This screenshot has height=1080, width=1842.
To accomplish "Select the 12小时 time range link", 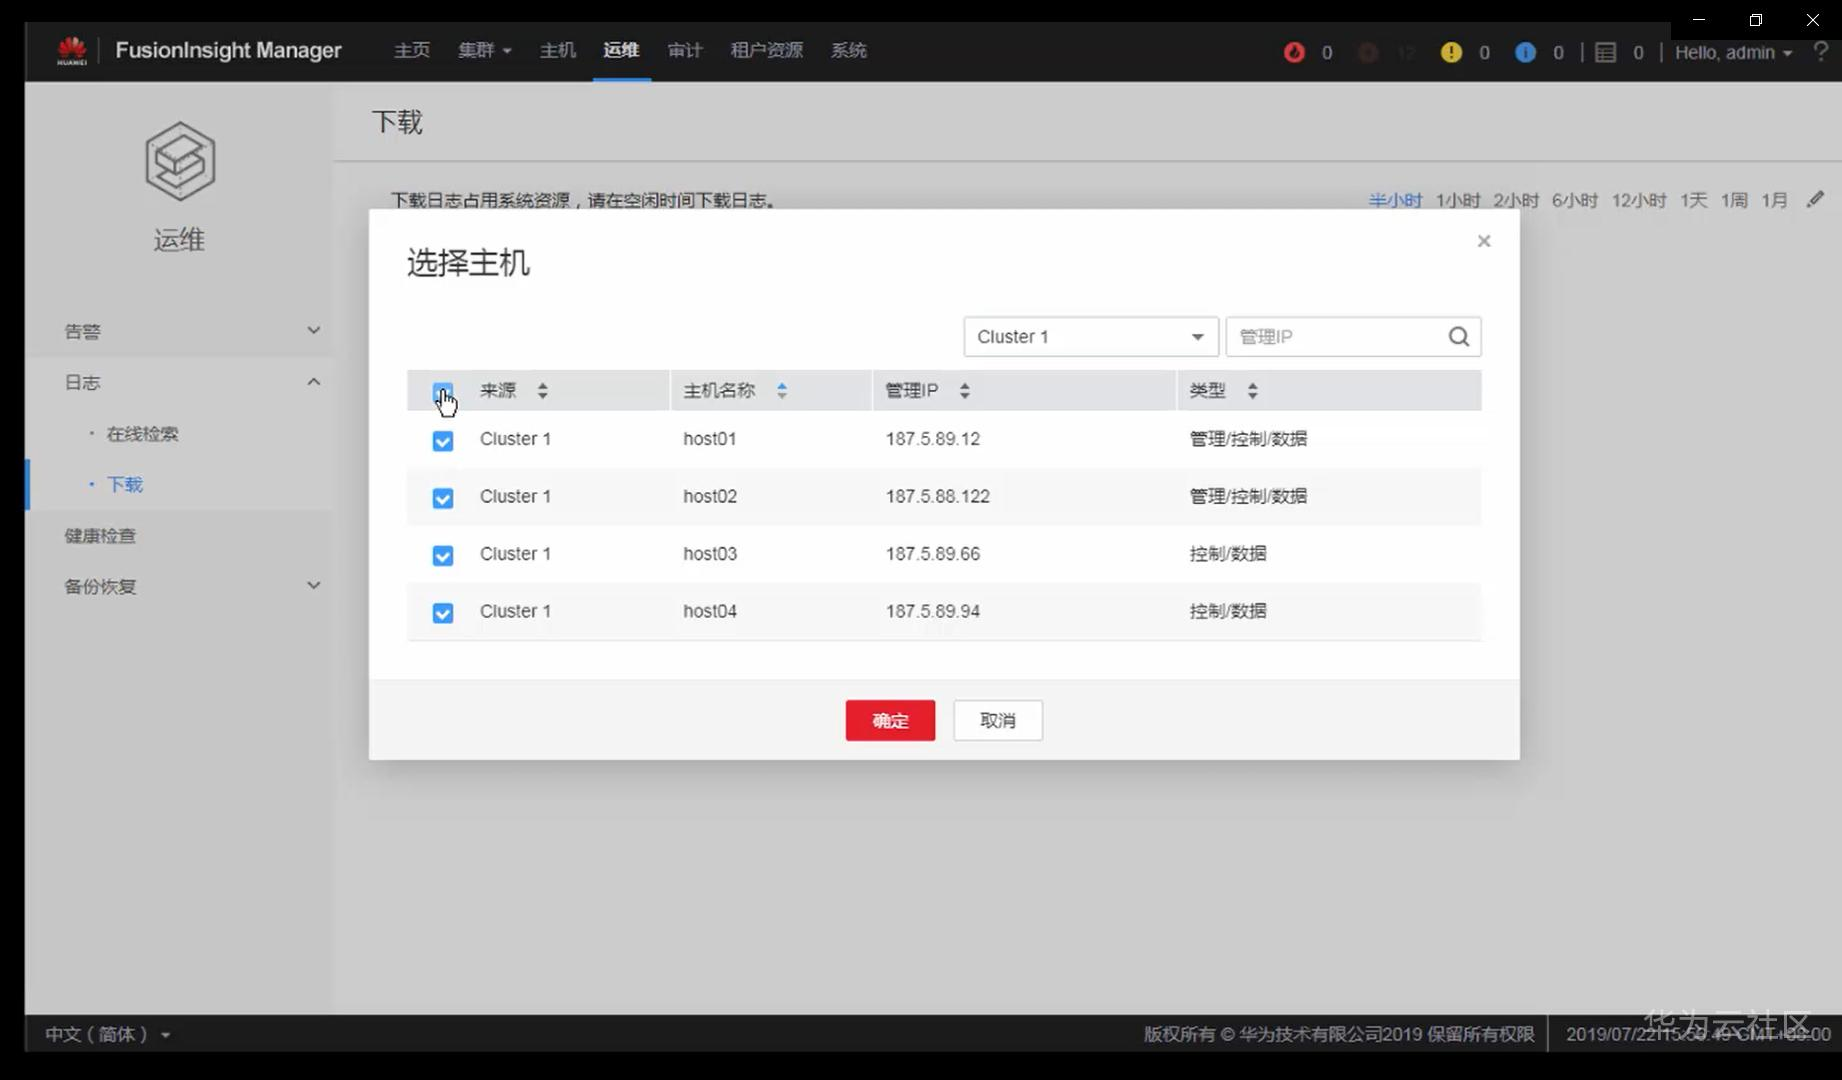I will (1639, 200).
